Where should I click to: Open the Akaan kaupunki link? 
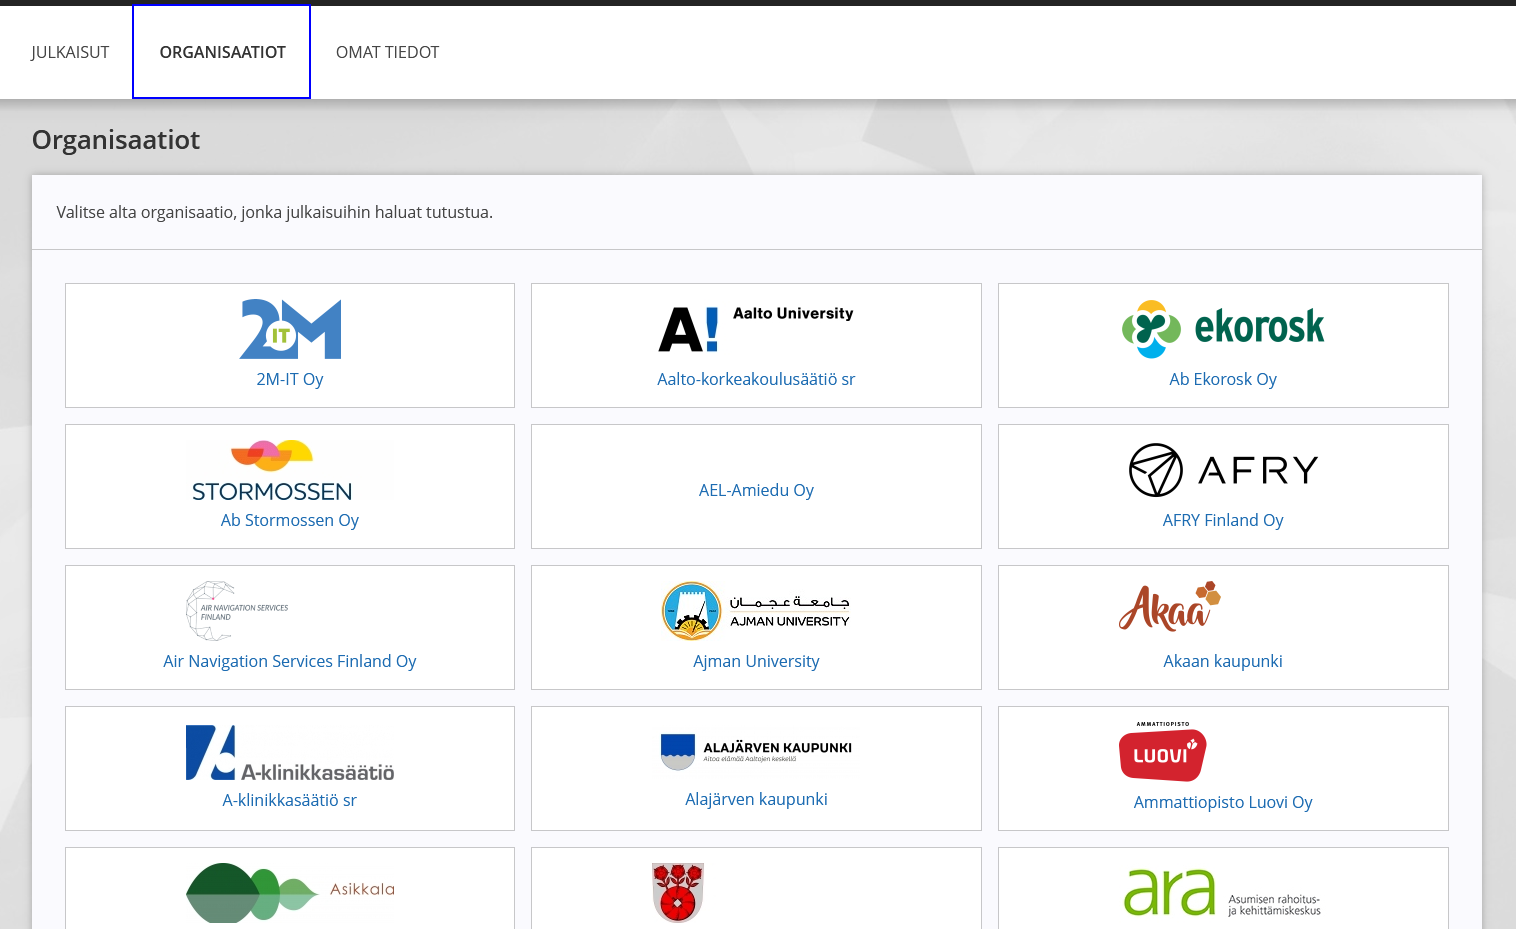1223,661
